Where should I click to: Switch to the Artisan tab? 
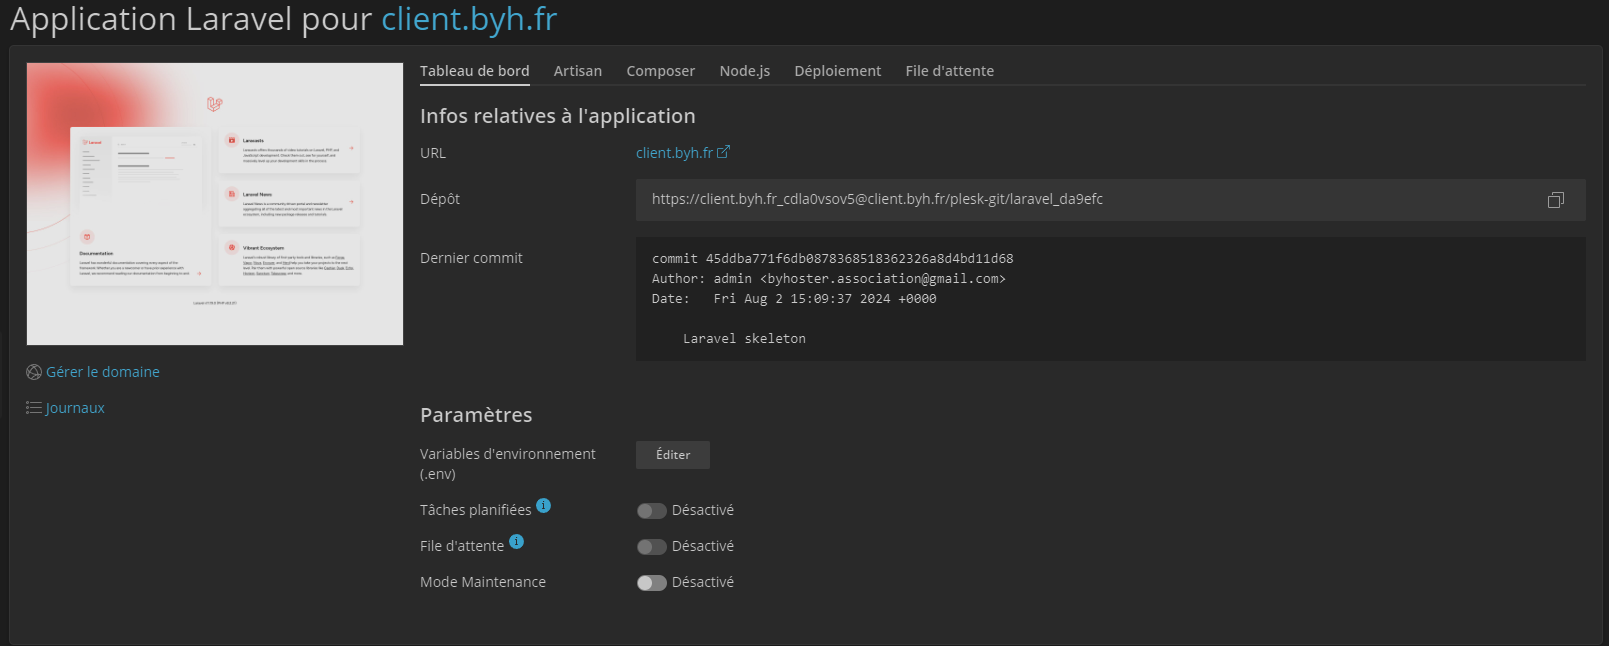tap(578, 71)
